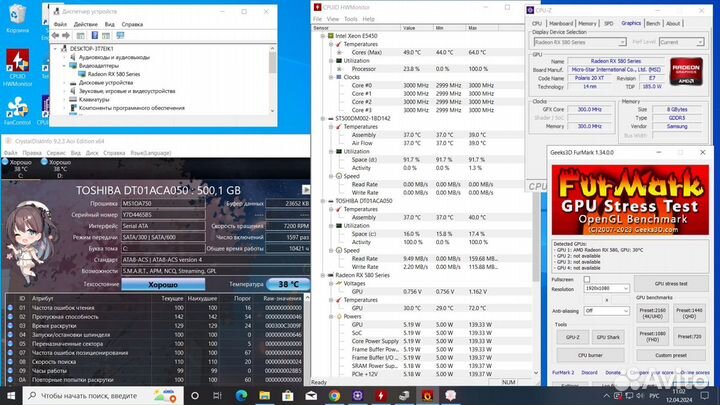720x405 pixels.
Task: Open the Perf Level dropdown in CPU-Z
Action: tap(681, 42)
